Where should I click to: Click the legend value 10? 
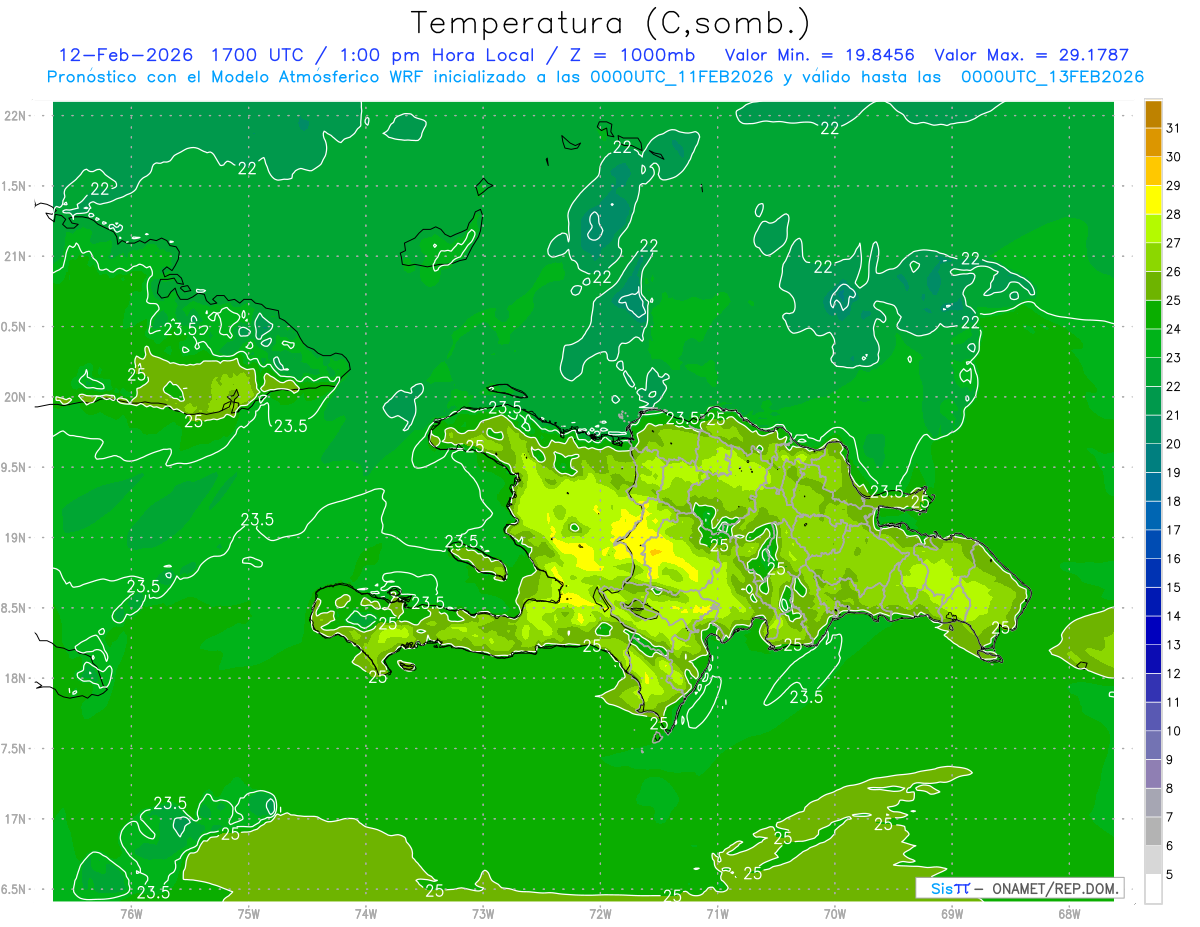[x=1174, y=731]
